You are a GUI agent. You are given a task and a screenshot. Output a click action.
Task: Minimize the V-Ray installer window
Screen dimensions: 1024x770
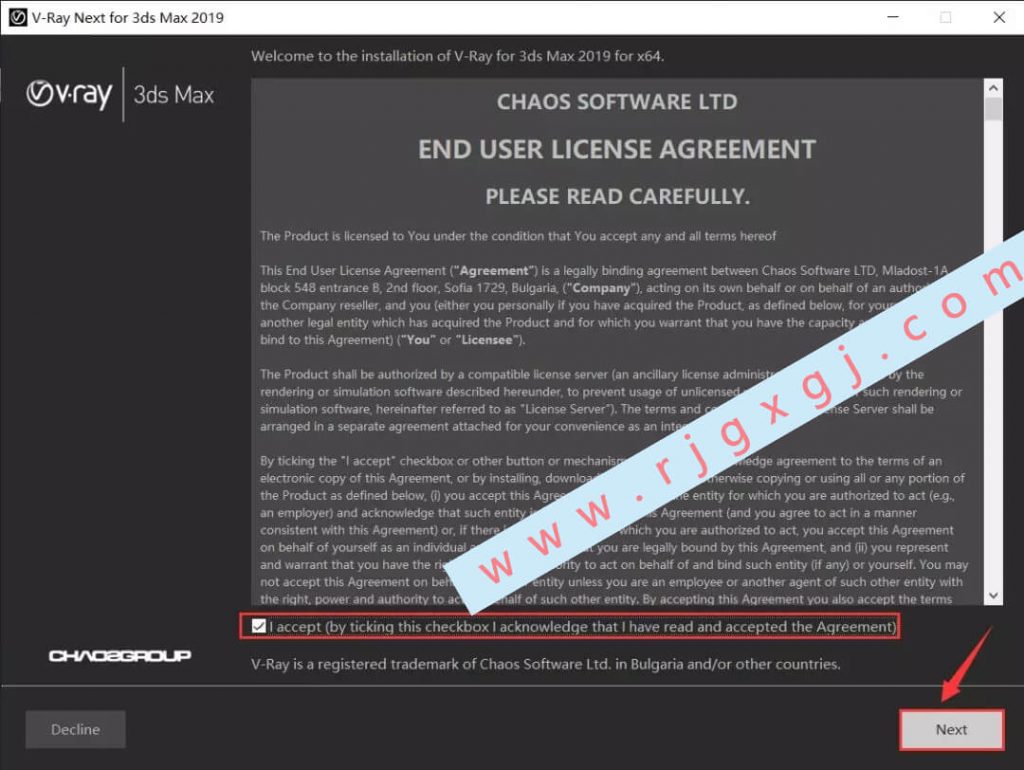click(x=893, y=17)
